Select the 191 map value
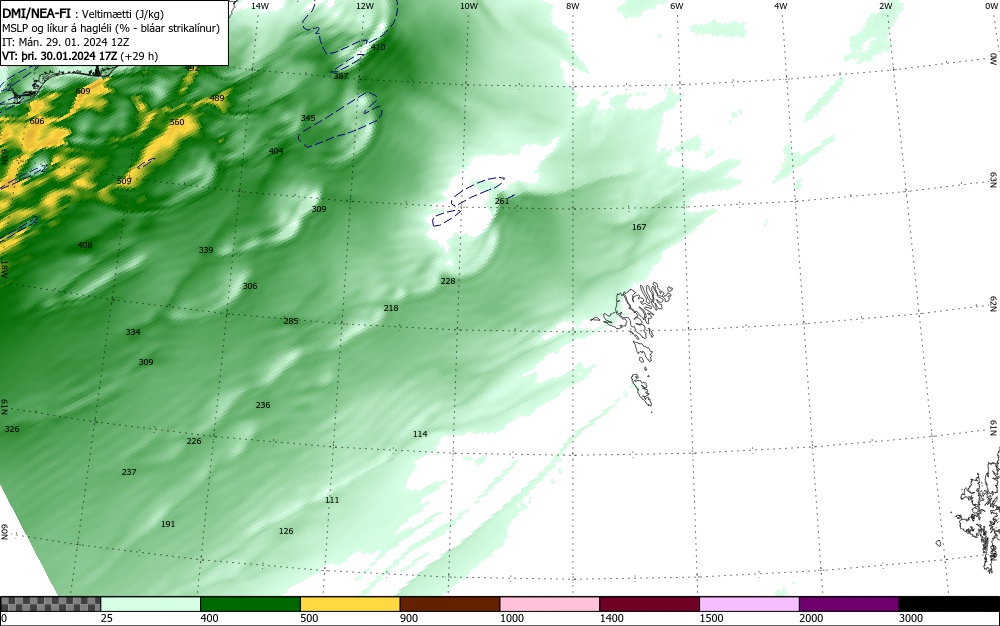 pos(168,524)
